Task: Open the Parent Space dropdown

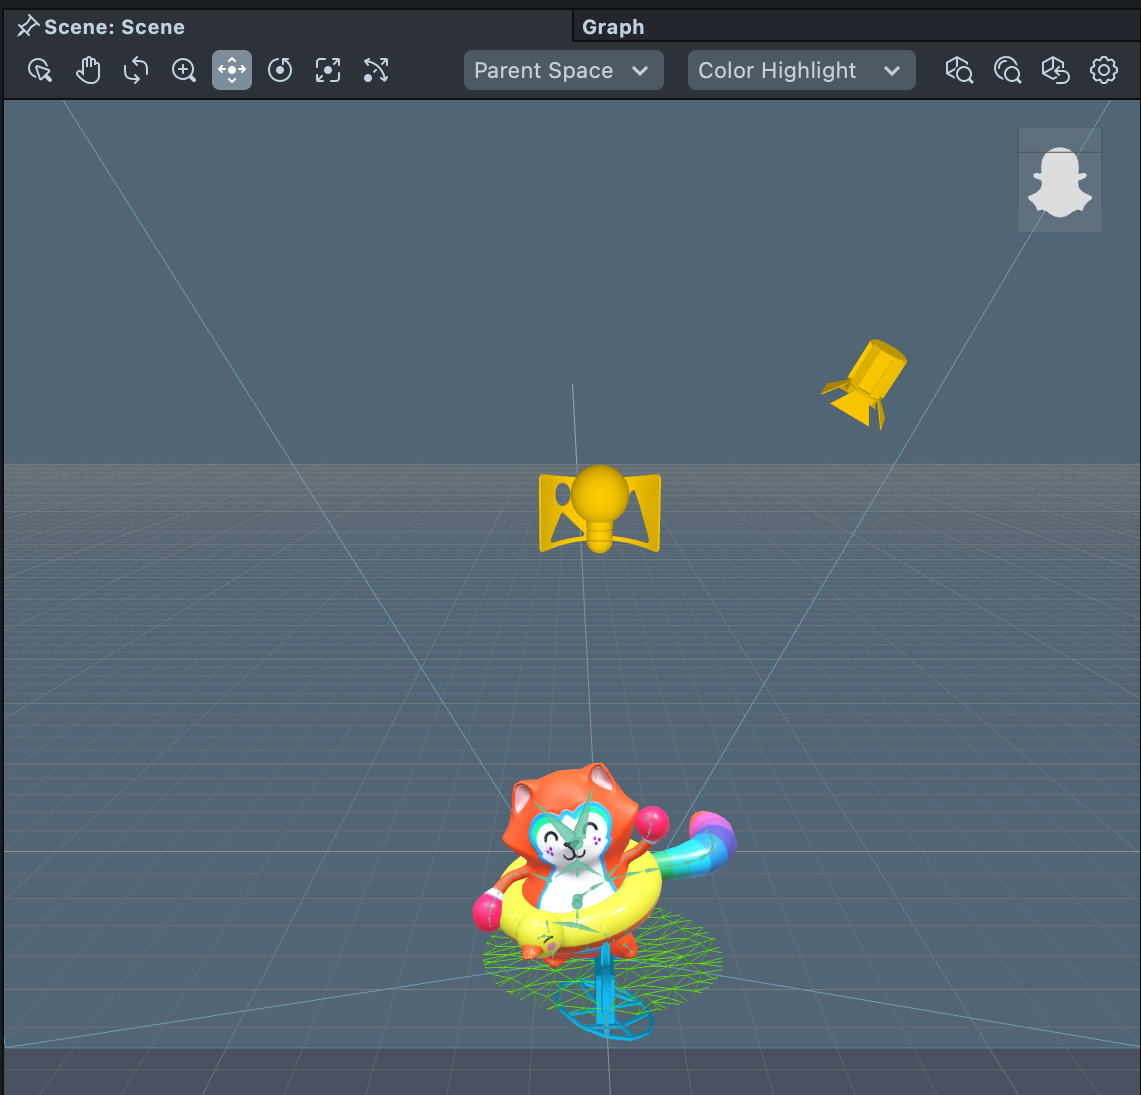Action: [563, 70]
